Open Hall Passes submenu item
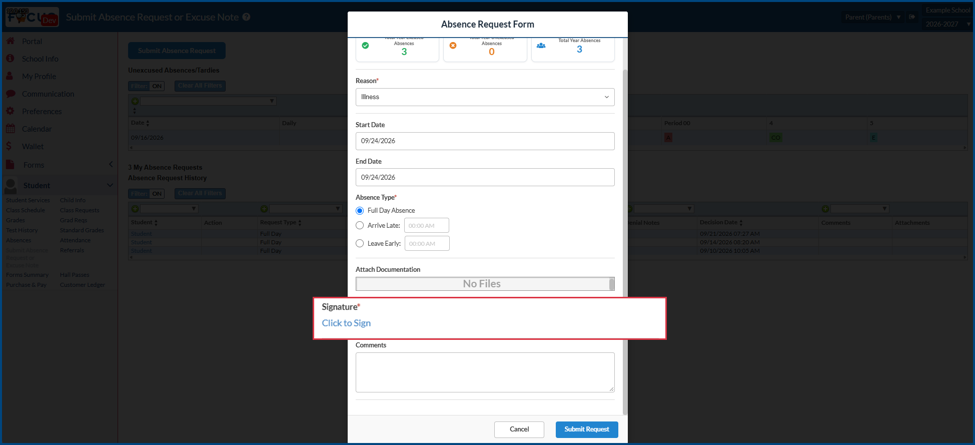 tap(75, 275)
